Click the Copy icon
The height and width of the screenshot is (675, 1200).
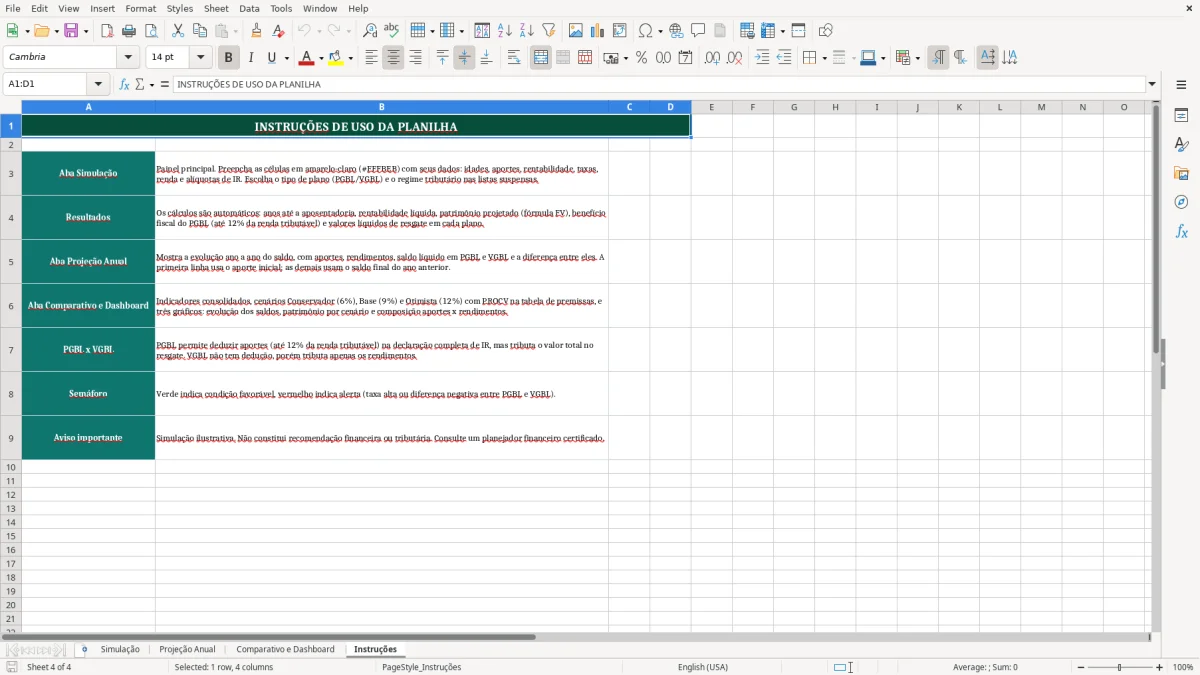(200, 31)
